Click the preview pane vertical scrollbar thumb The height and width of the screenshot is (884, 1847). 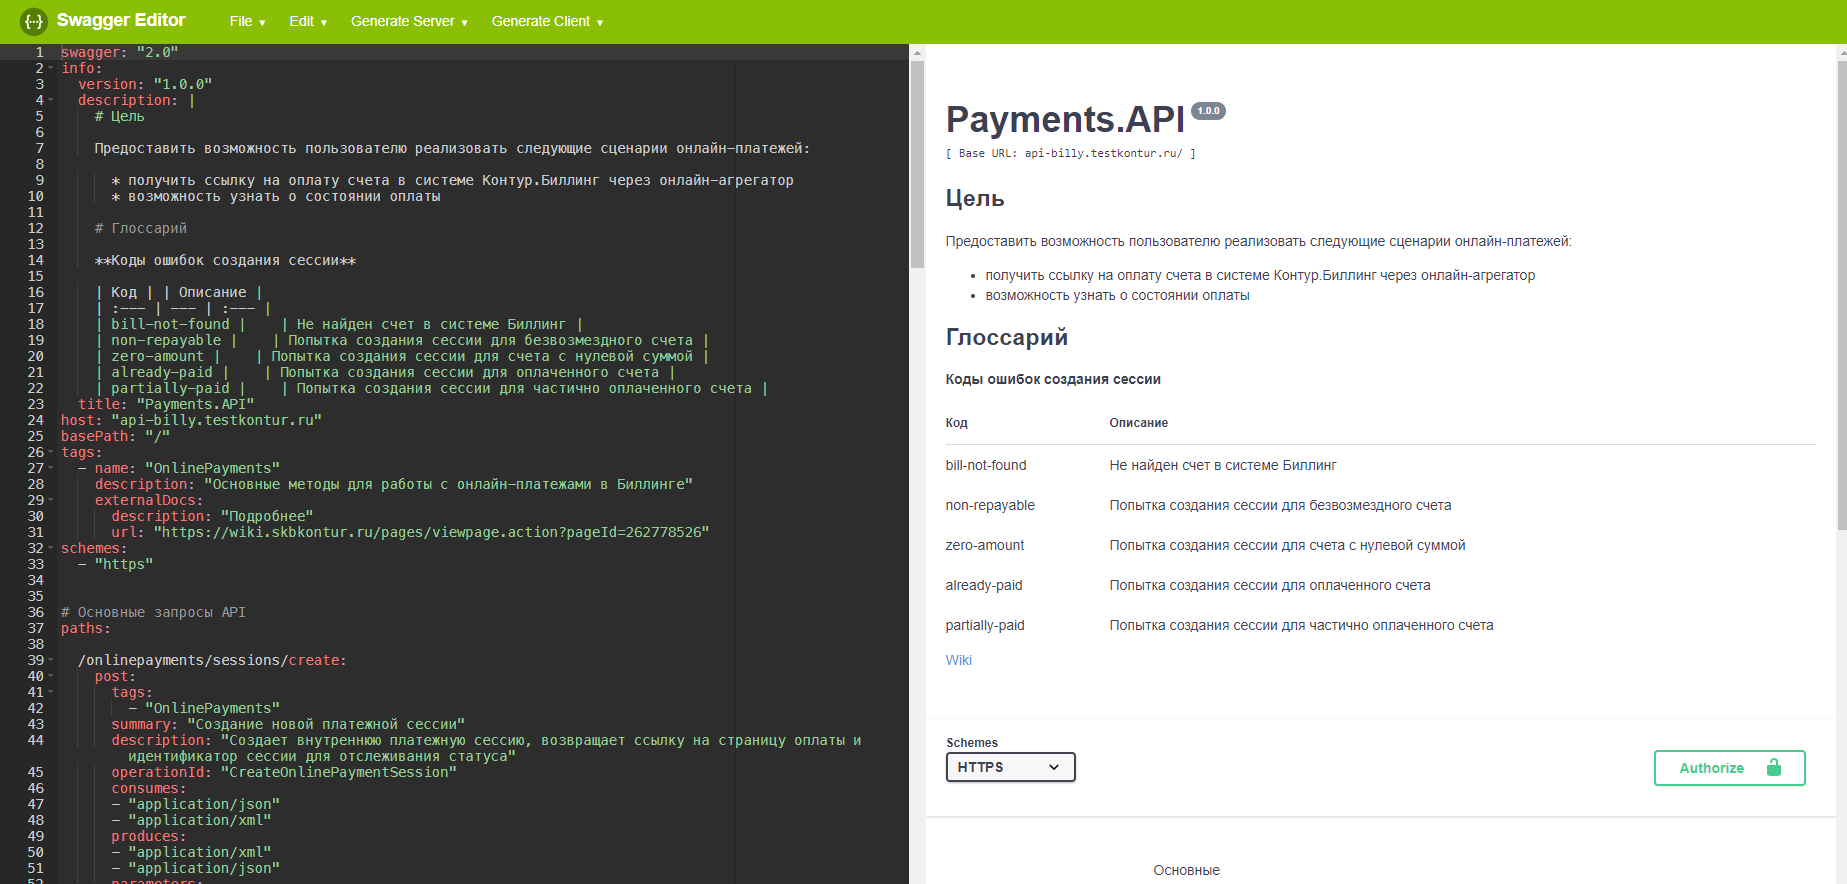point(1842,295)
